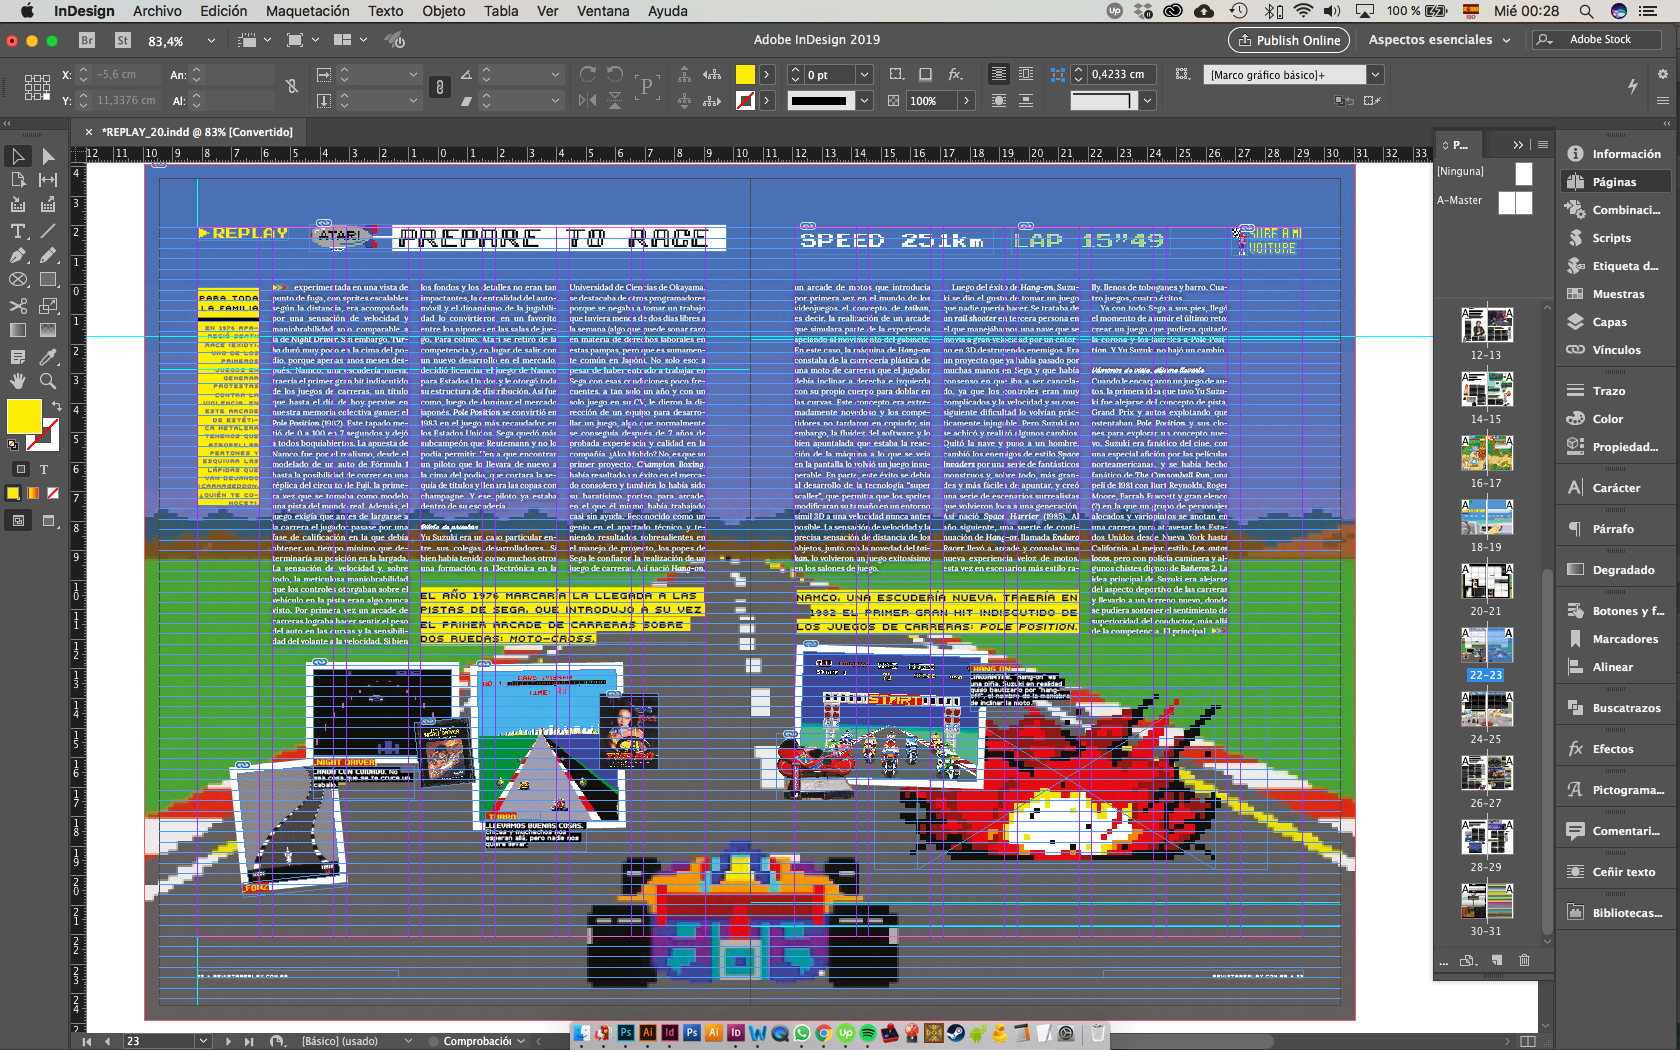Image resolution: width=1680 pixels, height=1050 pixels.
Task: Open the Archivo menu
Action: pyautogui.click(x=157, y=11)
